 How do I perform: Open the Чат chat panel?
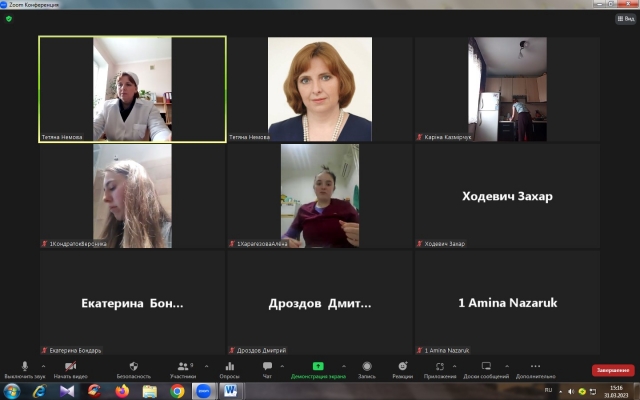[x=267, y=370]
